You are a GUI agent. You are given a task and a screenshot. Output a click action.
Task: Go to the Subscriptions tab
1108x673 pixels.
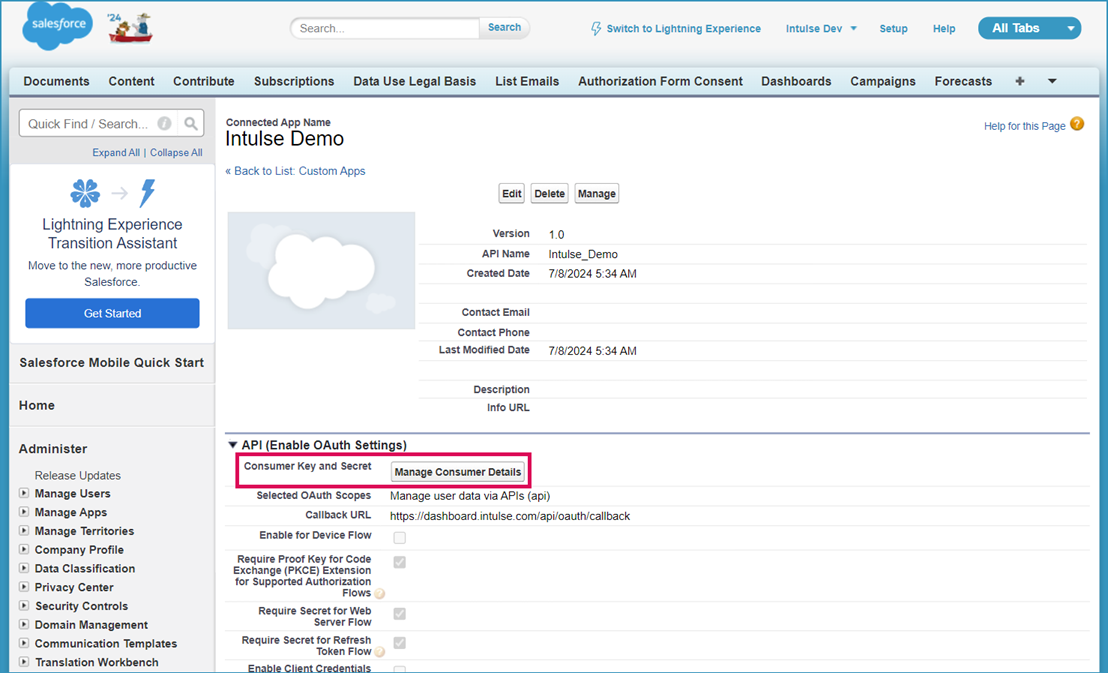[x=294, y=81]
